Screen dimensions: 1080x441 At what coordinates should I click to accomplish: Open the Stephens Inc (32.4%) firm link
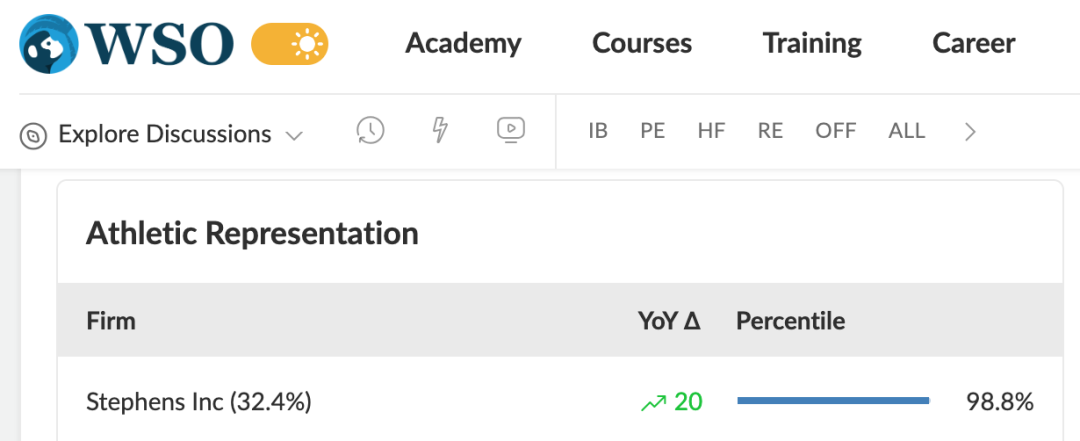click(198, 402)
